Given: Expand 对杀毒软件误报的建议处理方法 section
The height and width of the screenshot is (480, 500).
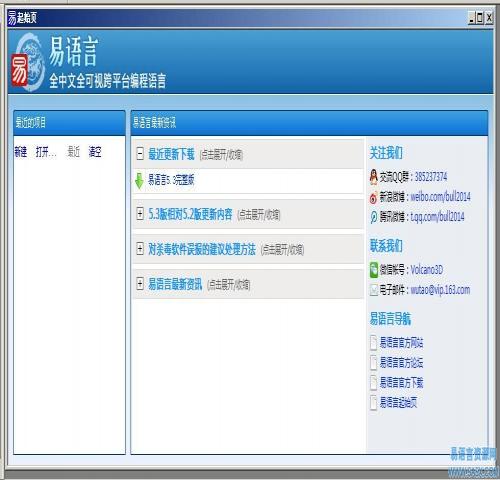Looking at the screenshot, I should [x=140, y=249].
